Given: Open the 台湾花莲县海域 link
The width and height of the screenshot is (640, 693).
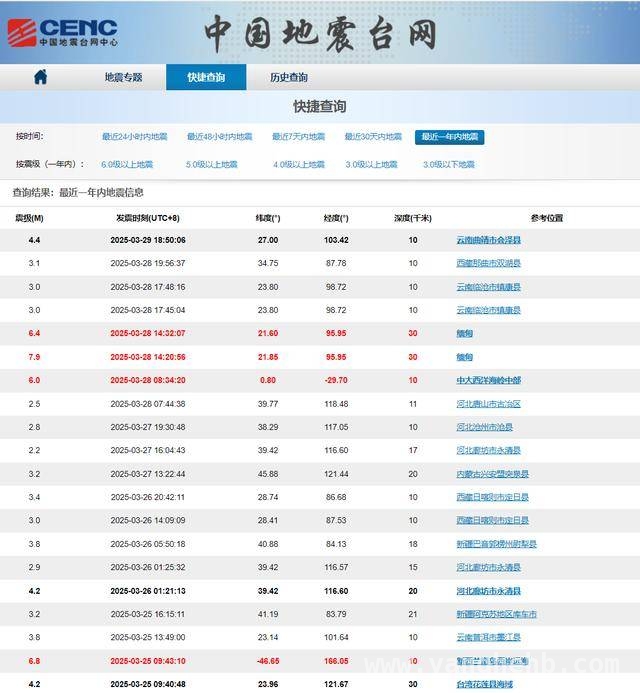Looking at the screenshot, I should click(484, 684).
